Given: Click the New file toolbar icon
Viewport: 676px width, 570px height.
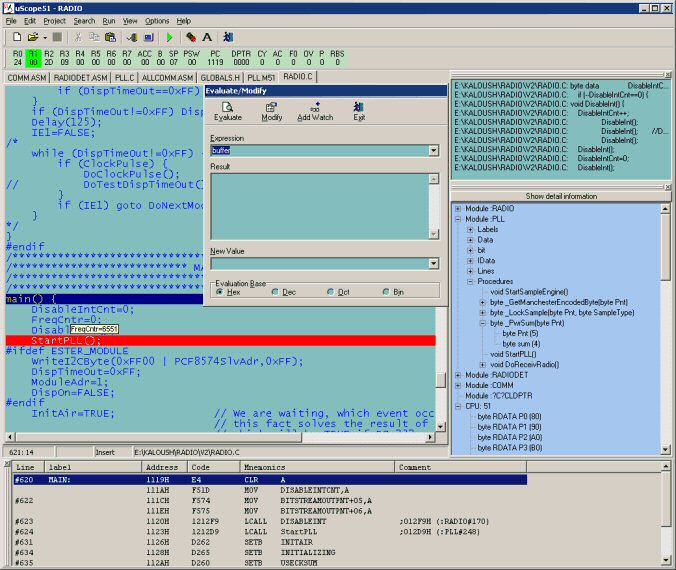Looking at the screenshot, I should coord(17,37).
